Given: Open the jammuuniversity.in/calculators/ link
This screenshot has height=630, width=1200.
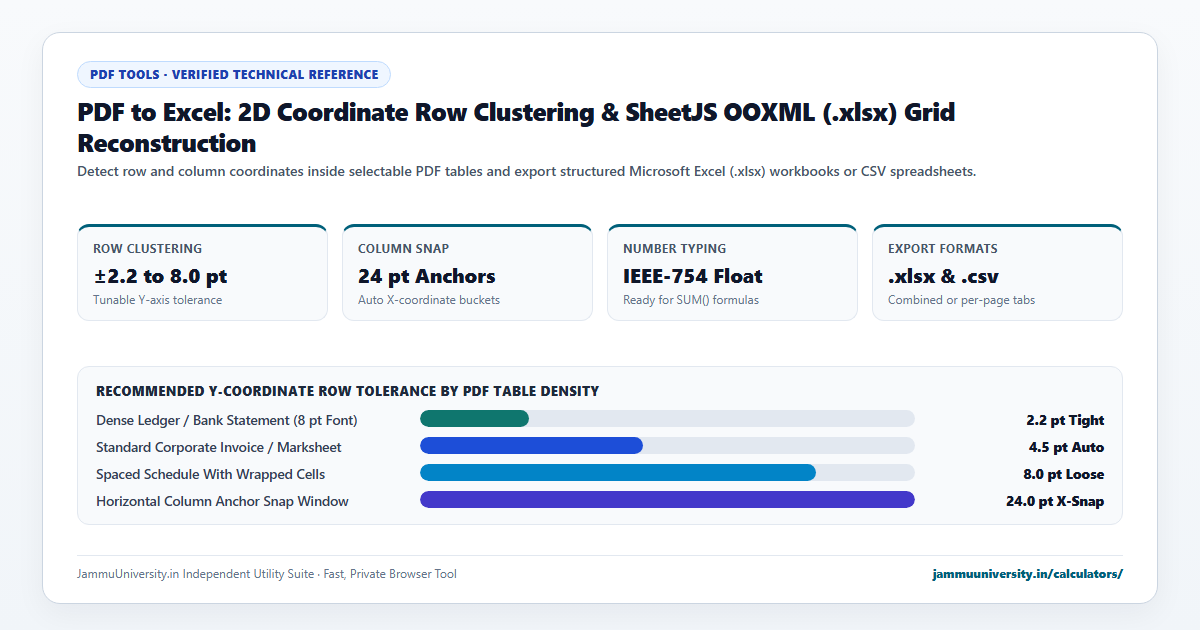Looking at the screenshot, I should pyautogui.click(x=1027, y=574).
